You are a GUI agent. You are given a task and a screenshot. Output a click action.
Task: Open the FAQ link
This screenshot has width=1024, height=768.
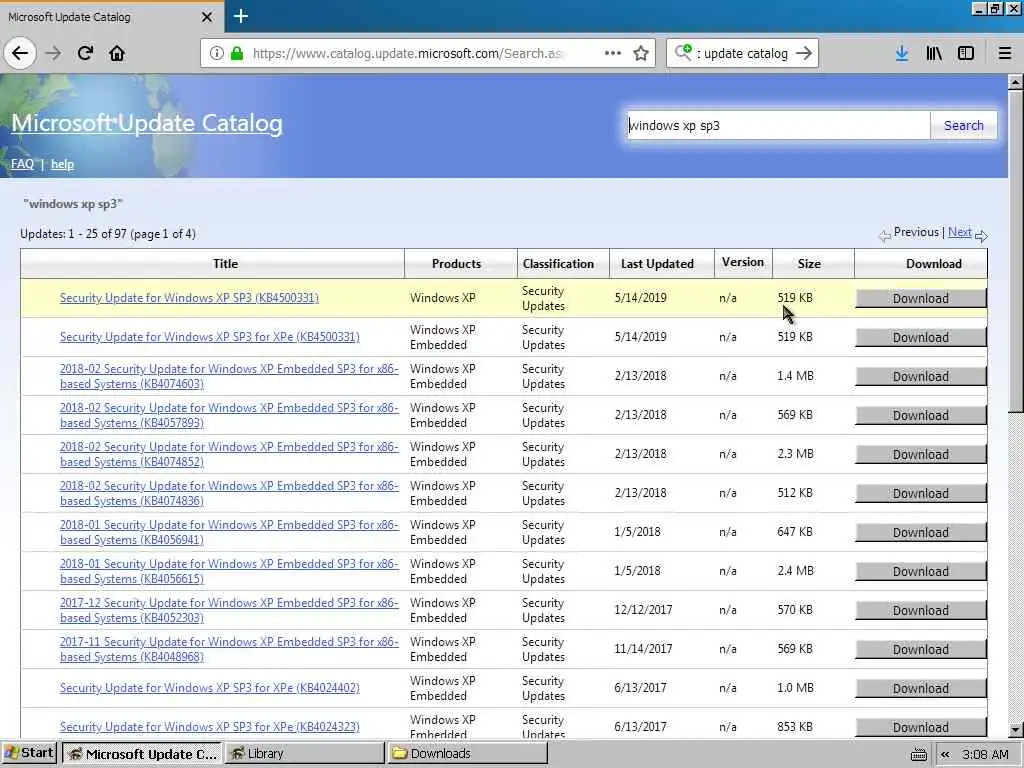[x=22, y=164]
